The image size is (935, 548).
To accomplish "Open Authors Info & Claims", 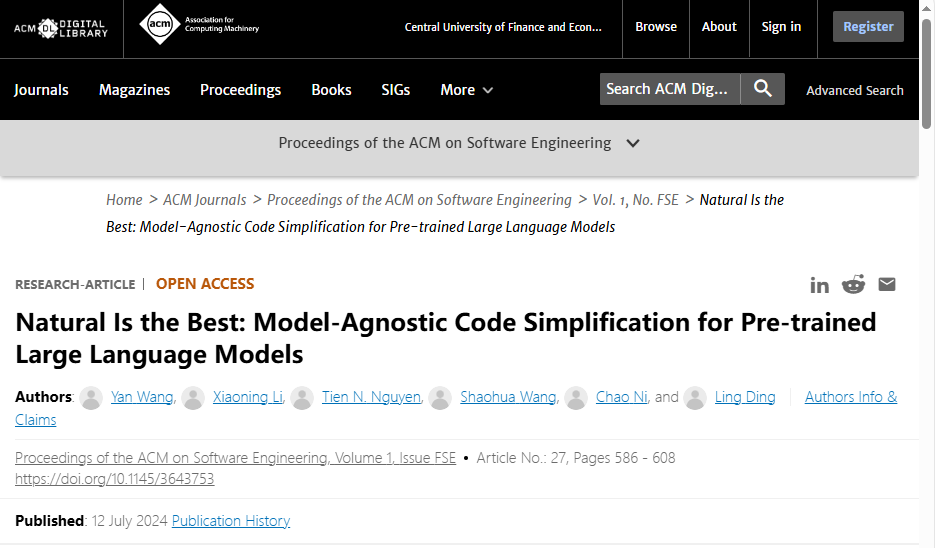I will (x=851, y=397).
